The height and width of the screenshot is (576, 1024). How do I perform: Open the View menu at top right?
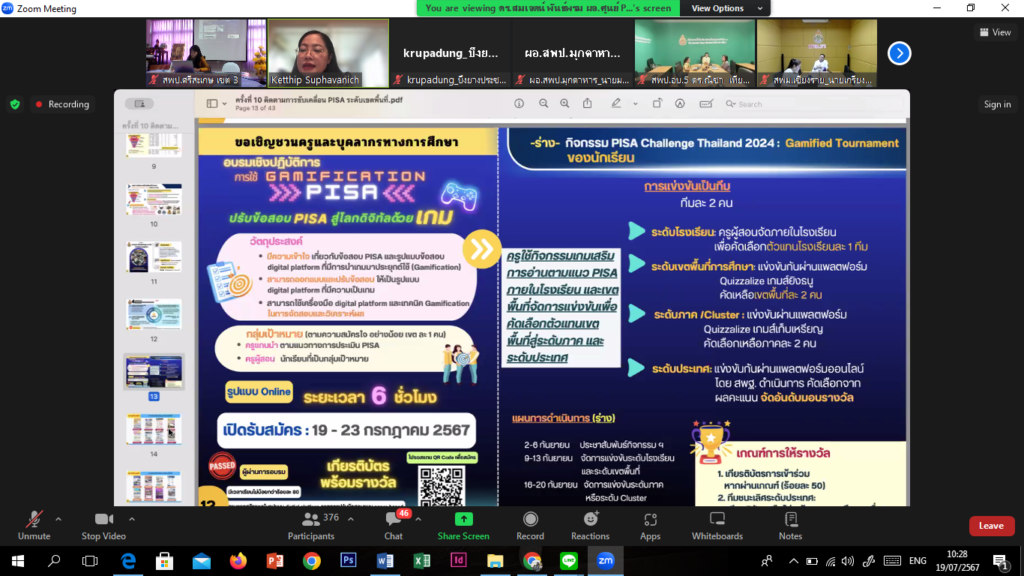[x=995, y=32]
